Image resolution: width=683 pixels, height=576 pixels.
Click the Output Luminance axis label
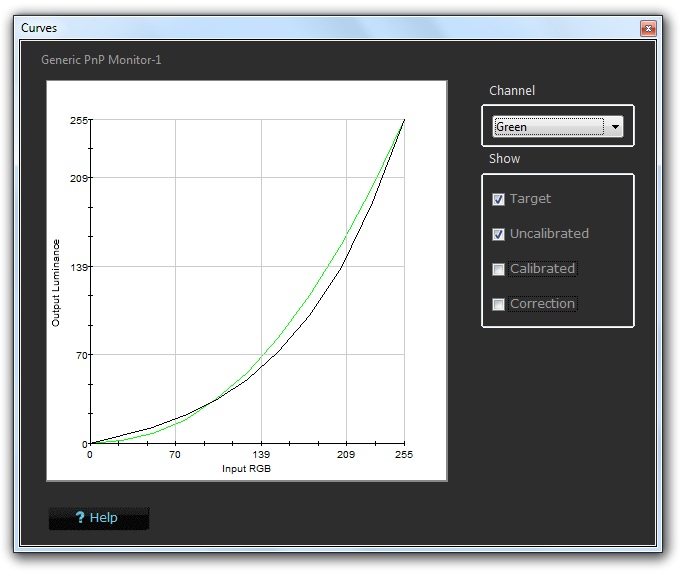tap(56, 282)
